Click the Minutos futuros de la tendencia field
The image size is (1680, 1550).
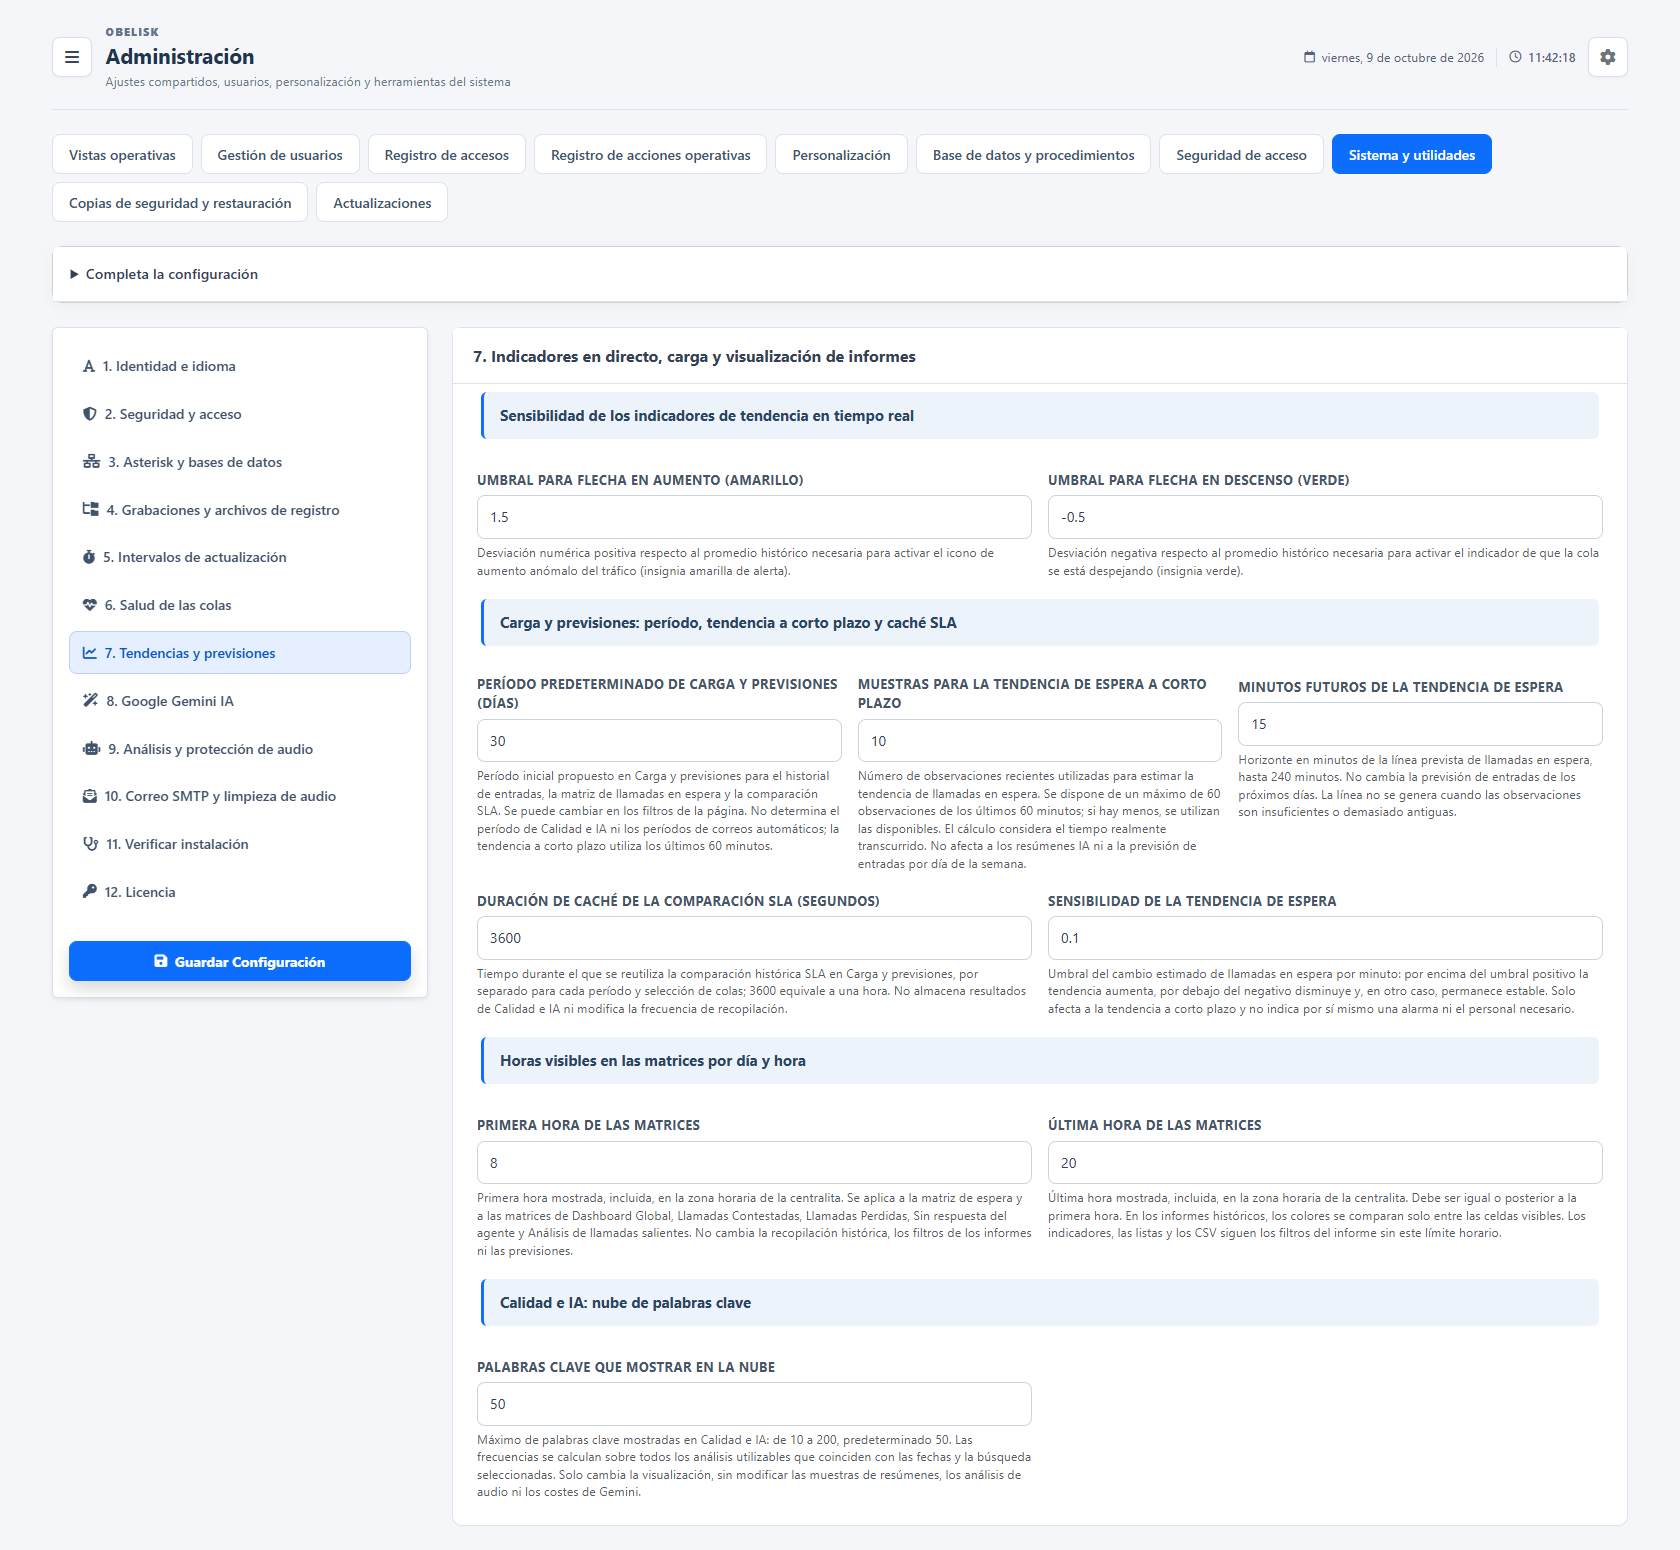1420,724
